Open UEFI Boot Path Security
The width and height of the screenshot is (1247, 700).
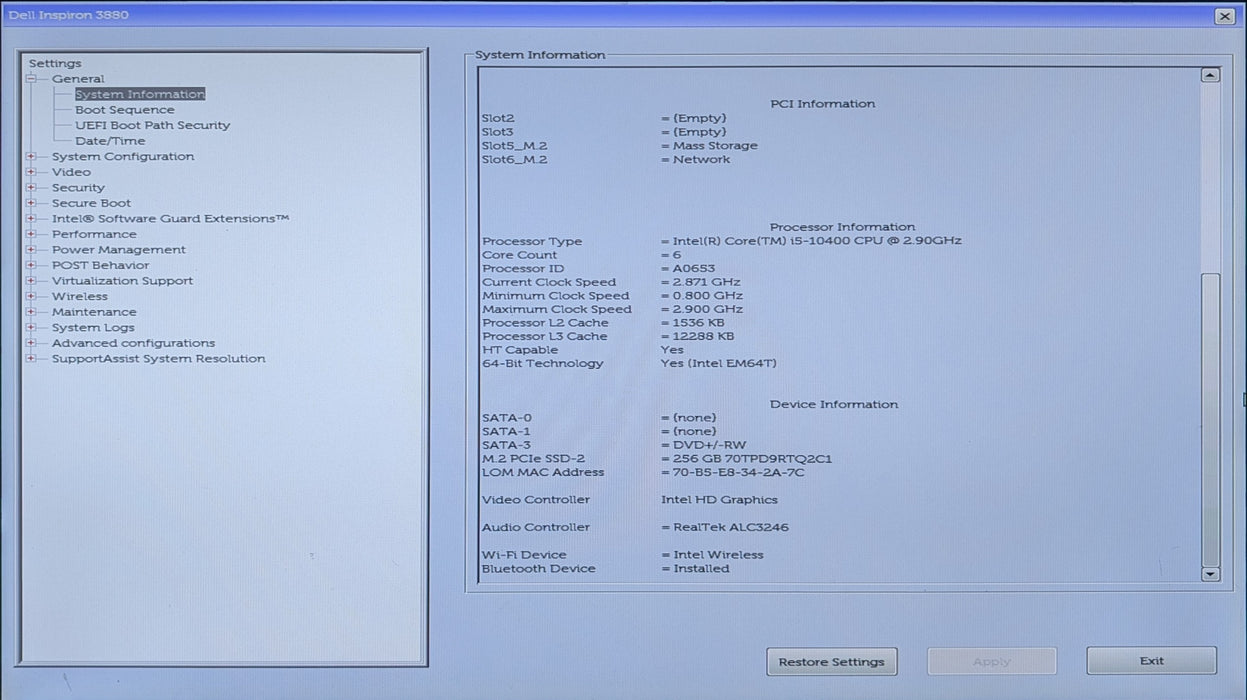point(152,125)
